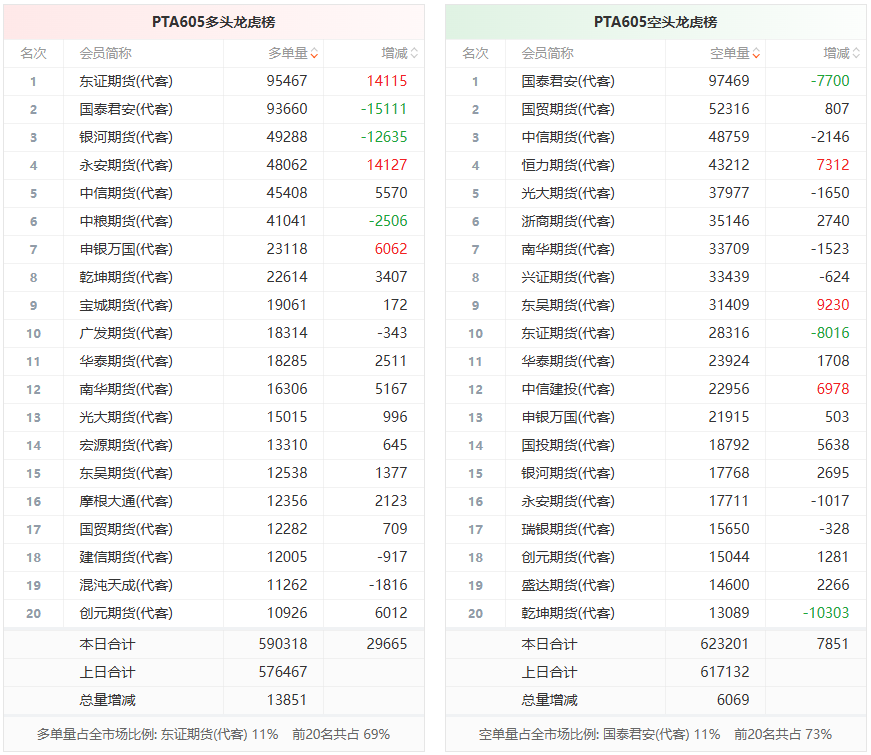Select 浙商期货(代客) row

(x=655, y=221)
